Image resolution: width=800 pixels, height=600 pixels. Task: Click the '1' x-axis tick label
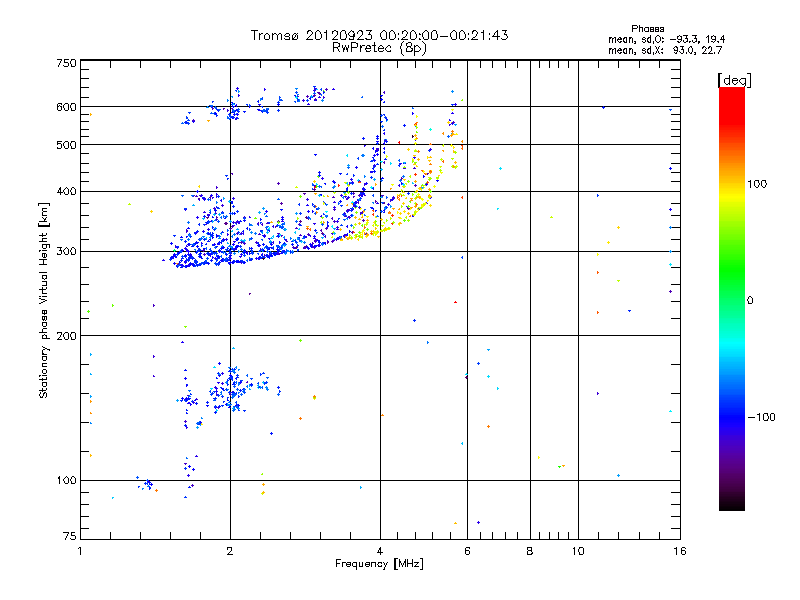80,551
